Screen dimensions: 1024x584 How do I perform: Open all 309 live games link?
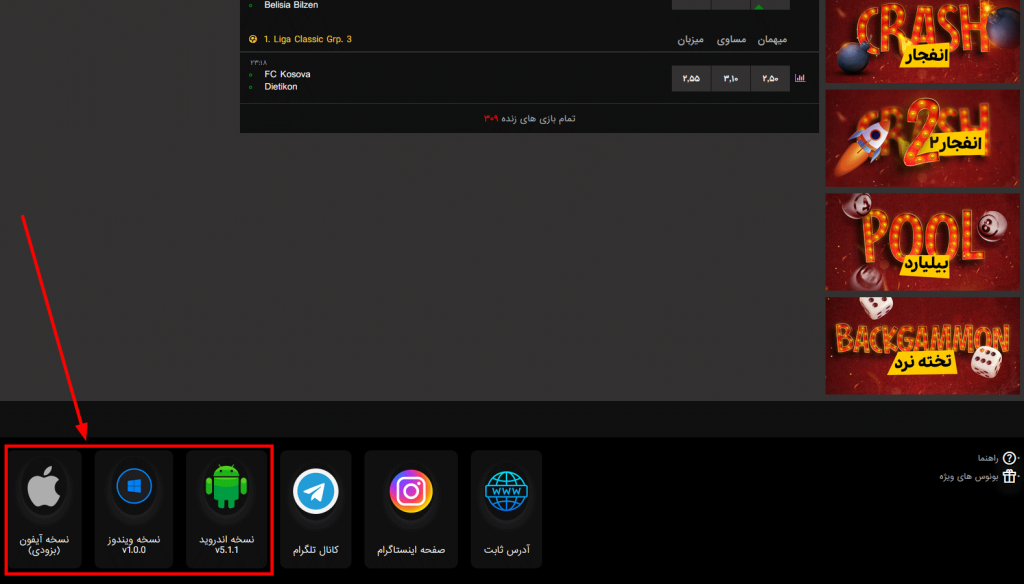[529, 118]
